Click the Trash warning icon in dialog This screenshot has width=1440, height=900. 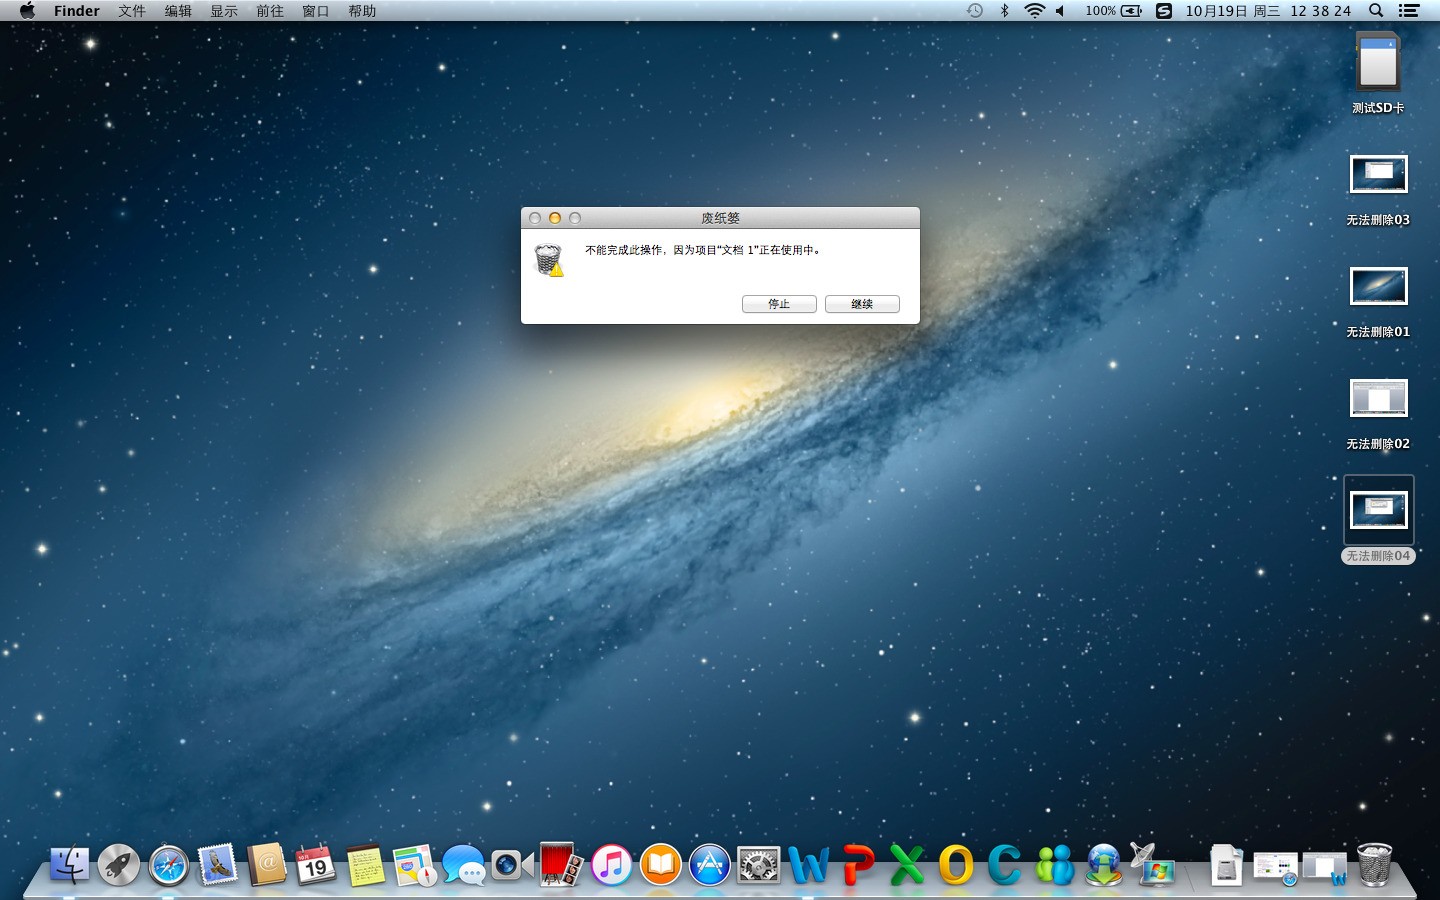(x=549, y=260)
